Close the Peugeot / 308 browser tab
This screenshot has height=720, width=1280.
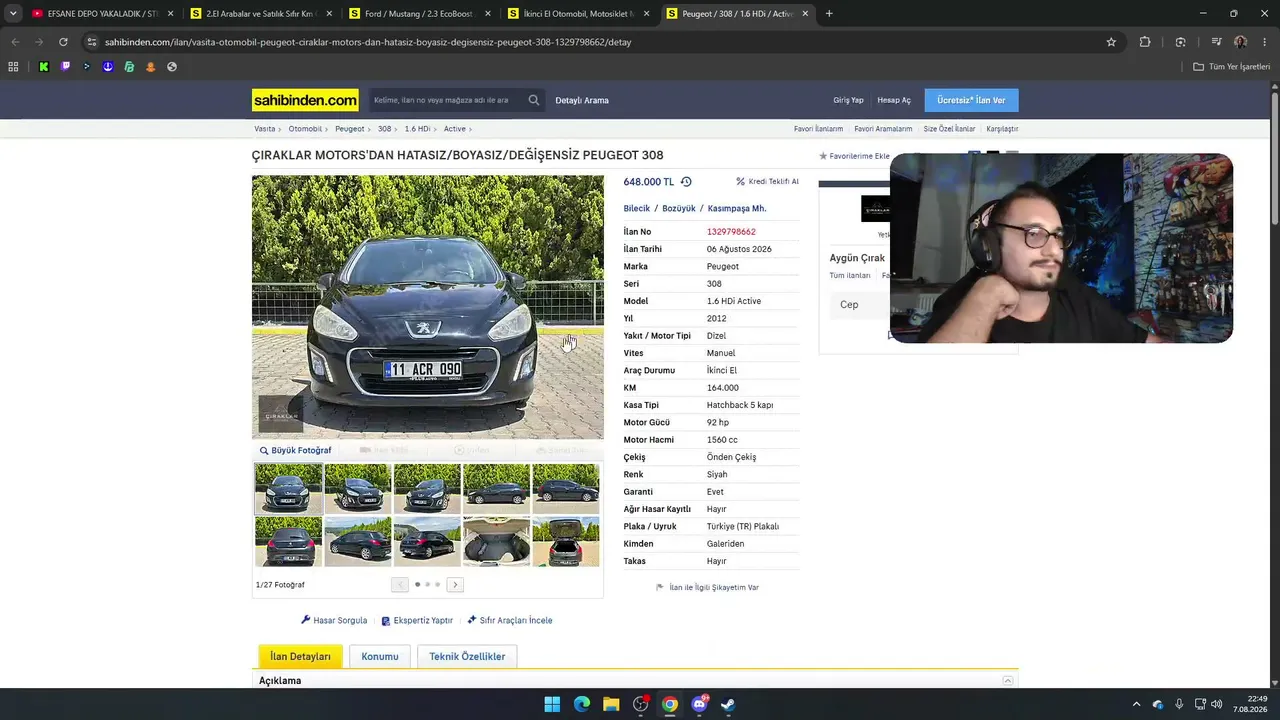(804, 14)
